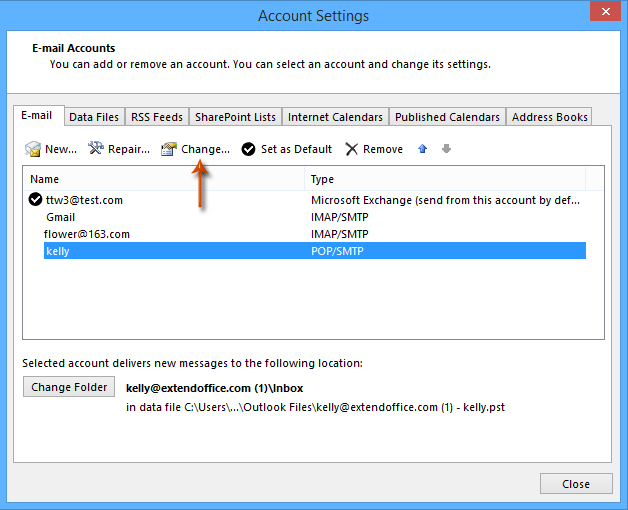Click the Close button at bottom

point(575,484)
